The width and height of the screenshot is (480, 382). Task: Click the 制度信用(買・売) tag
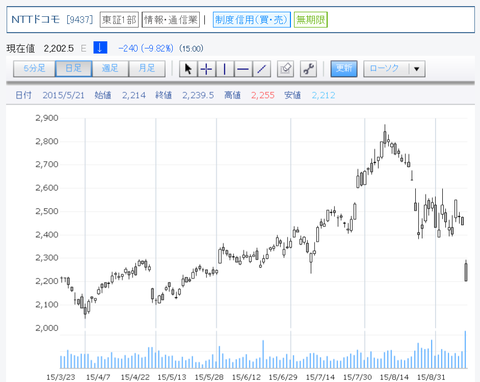pos(252,20)
